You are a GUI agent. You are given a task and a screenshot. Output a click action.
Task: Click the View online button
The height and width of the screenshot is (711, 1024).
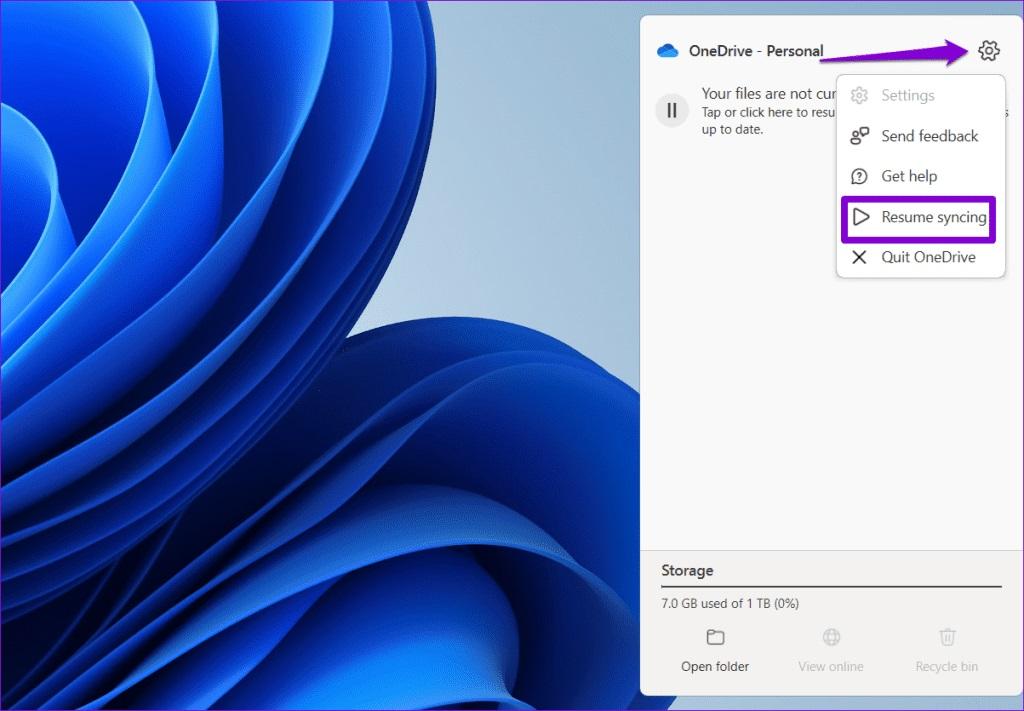(831, 650)
